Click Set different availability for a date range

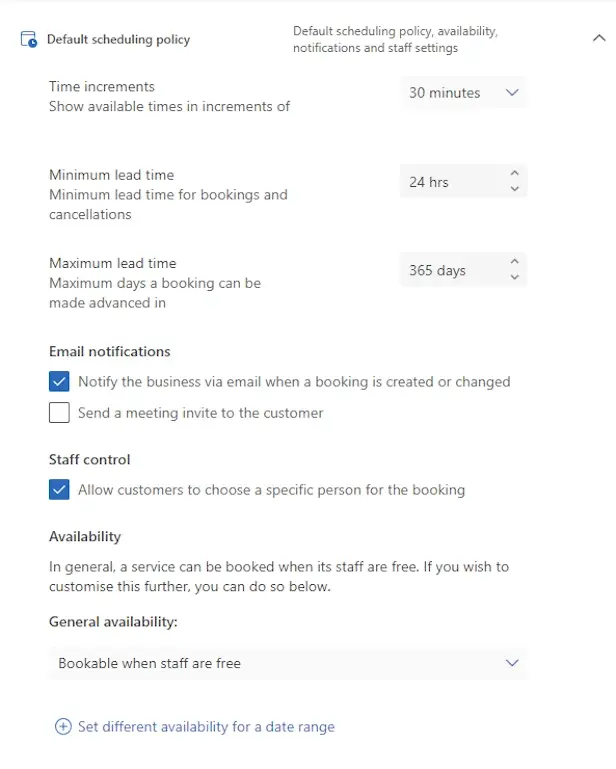coord(206,727)
